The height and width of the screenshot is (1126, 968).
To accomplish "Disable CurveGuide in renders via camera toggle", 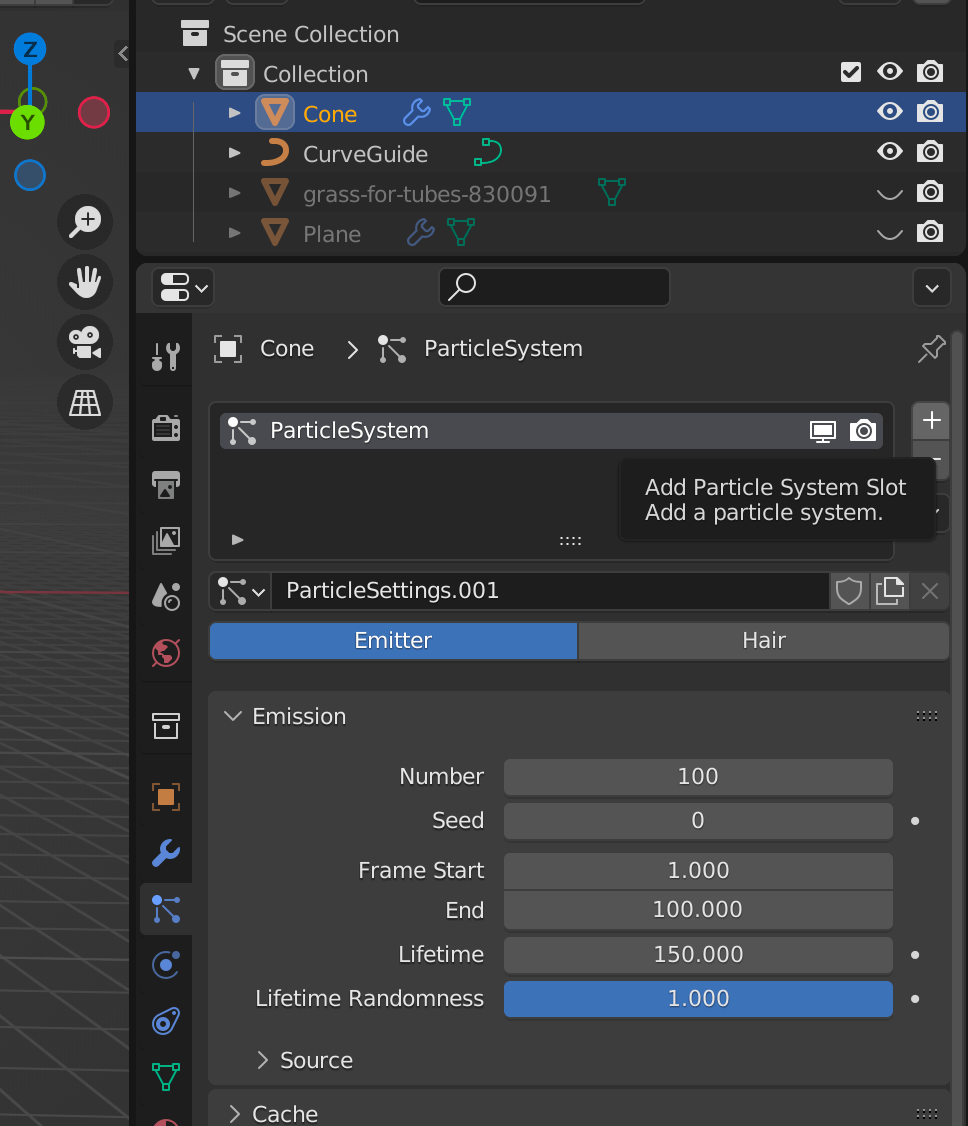I will point(930,151).
